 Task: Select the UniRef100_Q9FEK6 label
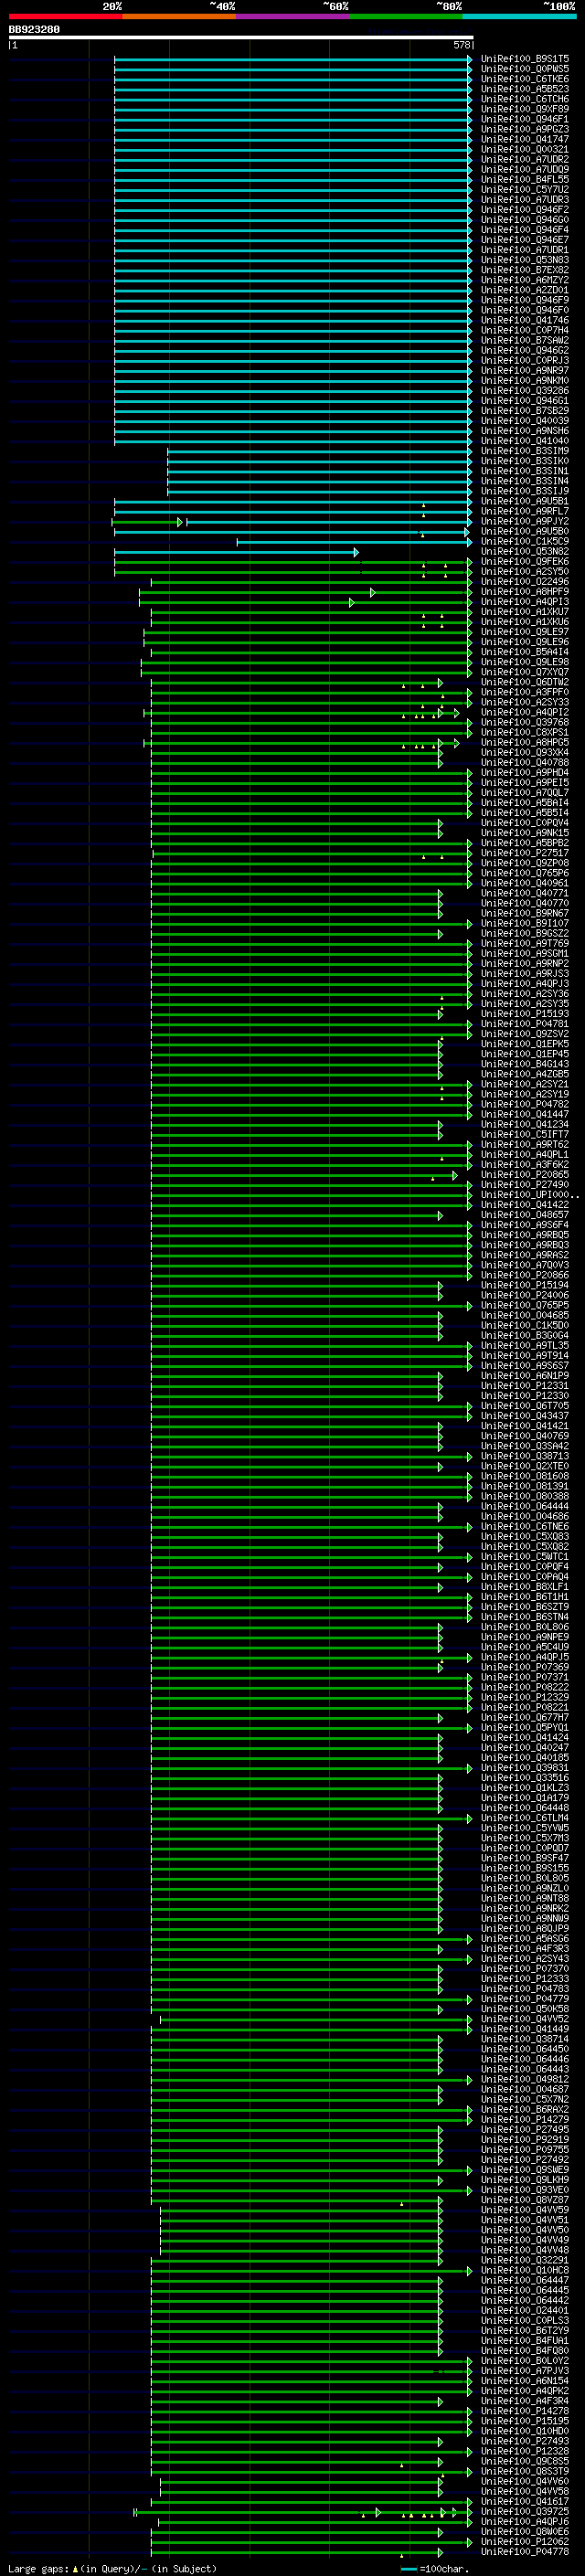[x=525, y=562]
